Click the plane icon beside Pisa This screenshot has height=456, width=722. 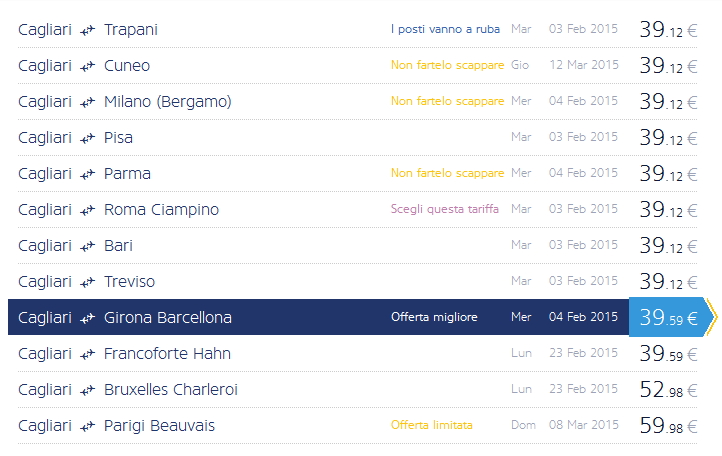(x=88, y=138)
